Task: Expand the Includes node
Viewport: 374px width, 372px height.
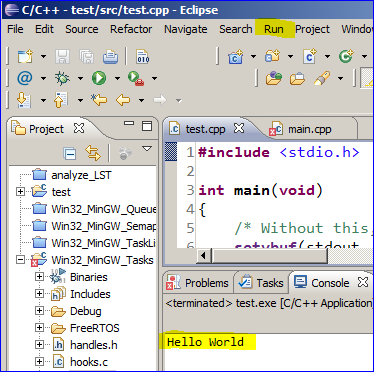Action: 39,294
